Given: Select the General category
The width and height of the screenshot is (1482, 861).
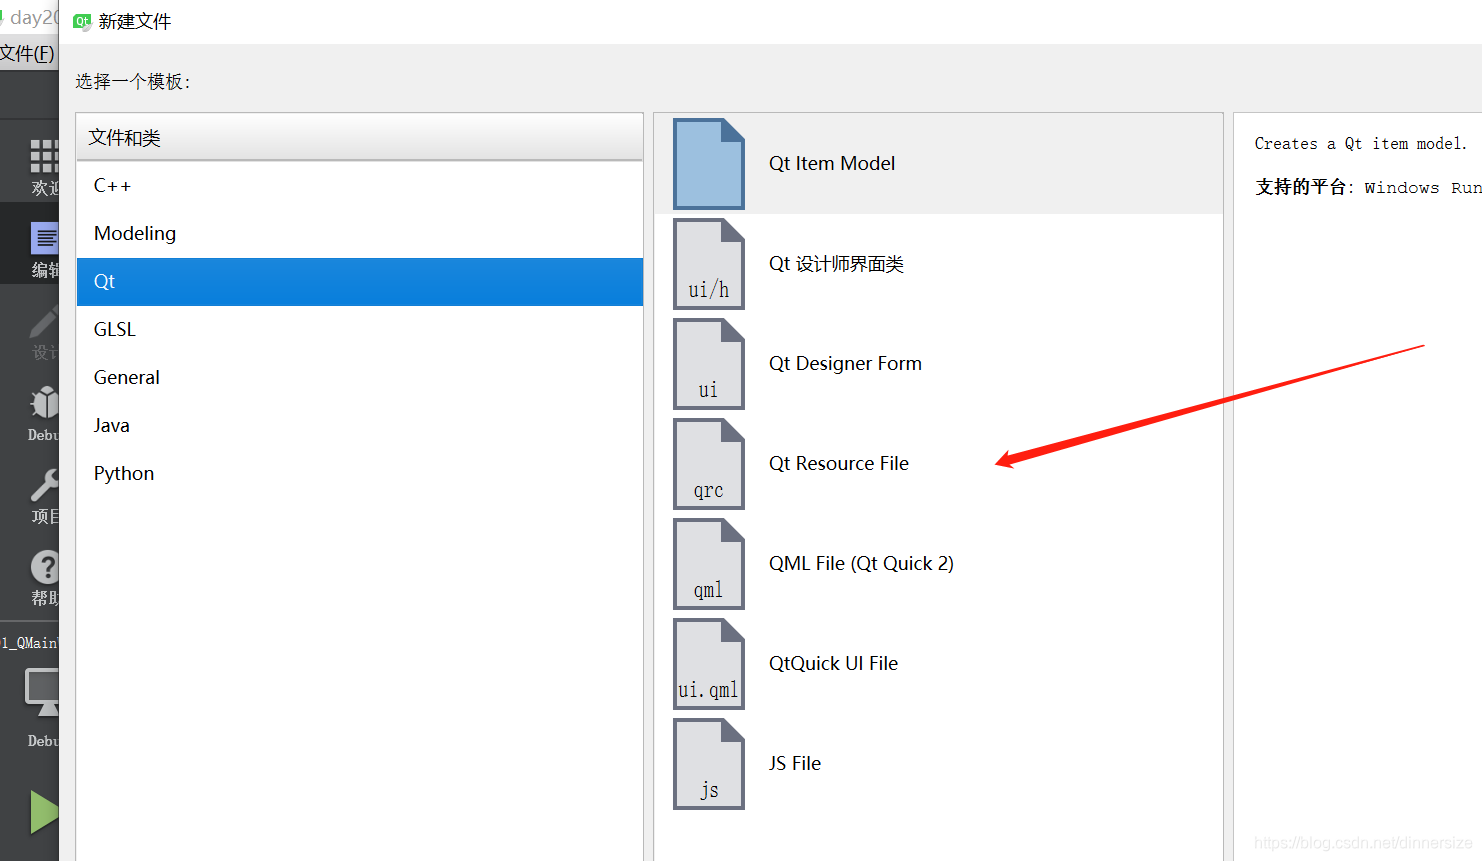Looking at the screenshot, I should (360, 378).
